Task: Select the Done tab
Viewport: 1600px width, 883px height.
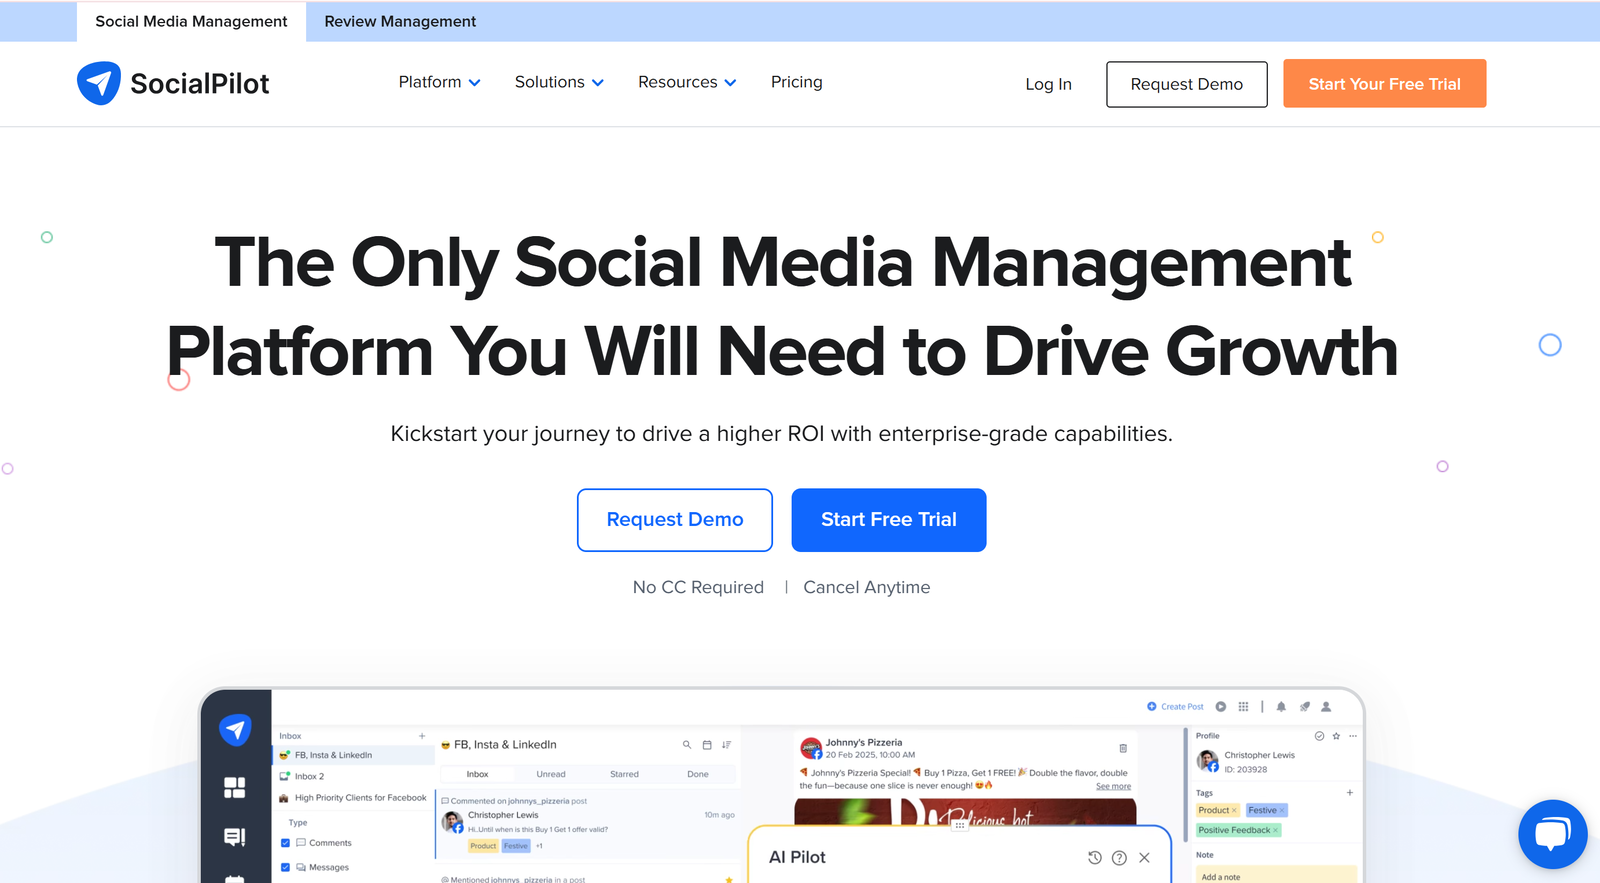Action: 698,774
